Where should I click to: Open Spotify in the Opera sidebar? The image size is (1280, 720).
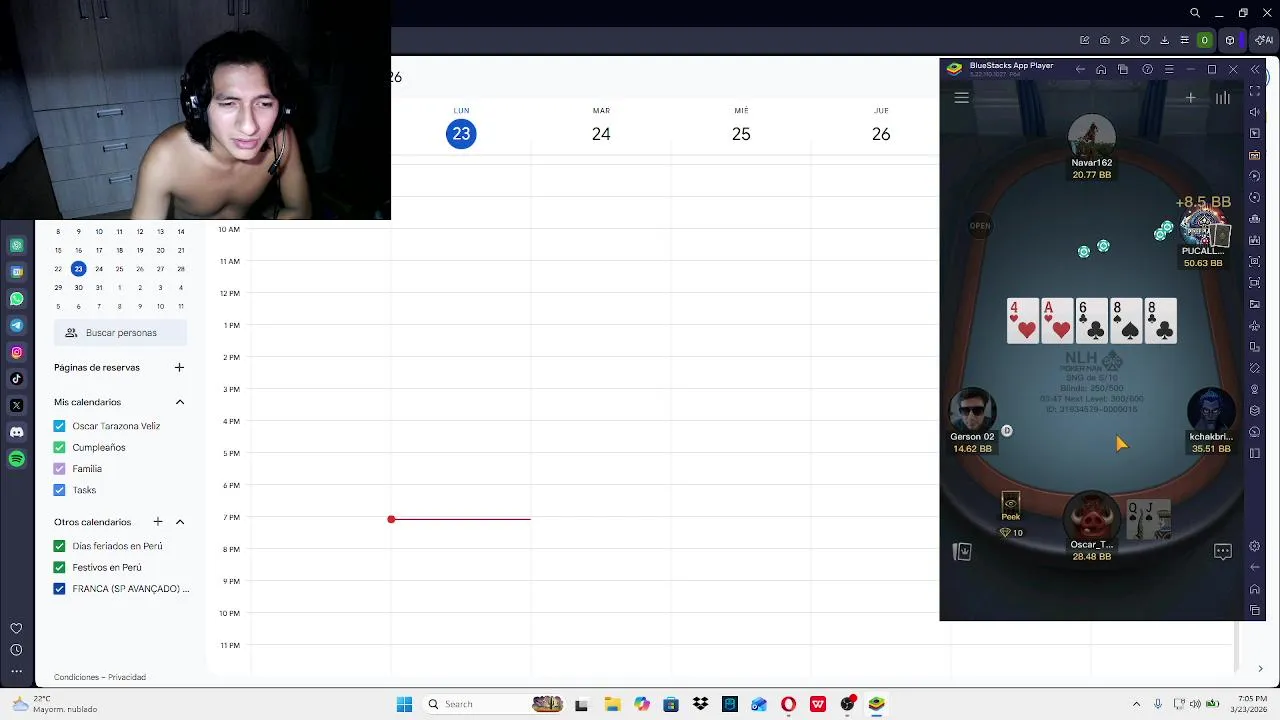click(17, 459)
